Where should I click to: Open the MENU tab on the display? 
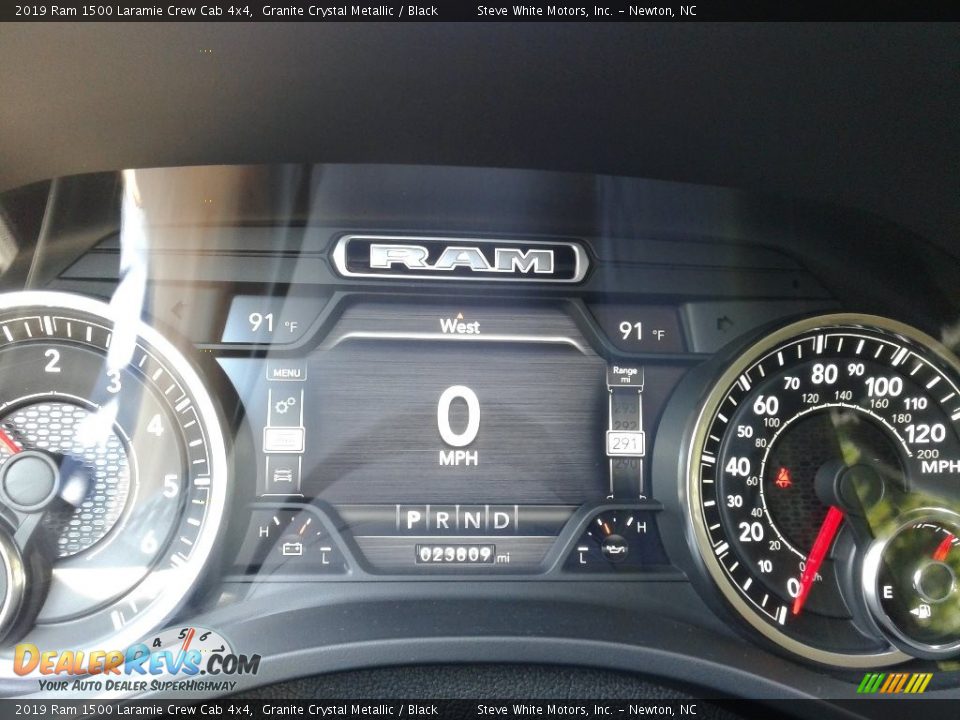point(287,372)
